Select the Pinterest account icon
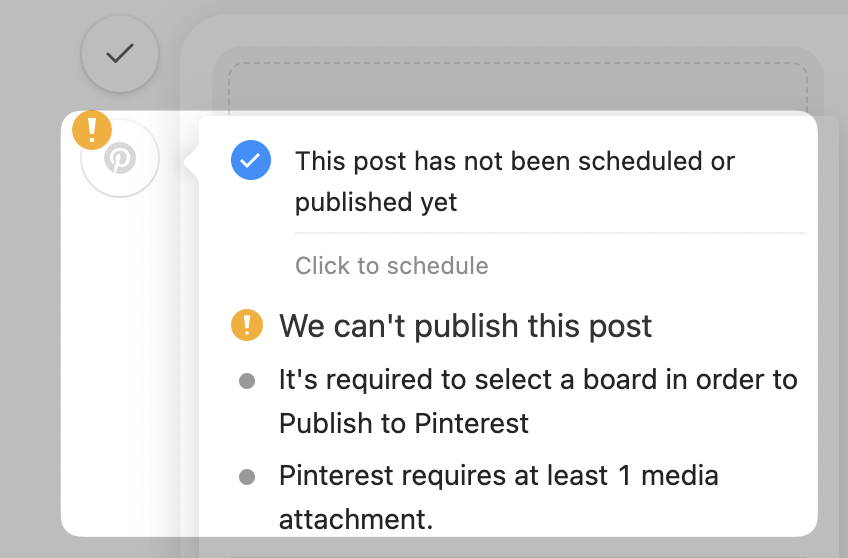Image resolution: width=848 pixels, height=558 pixels. [x=120, y=158]
